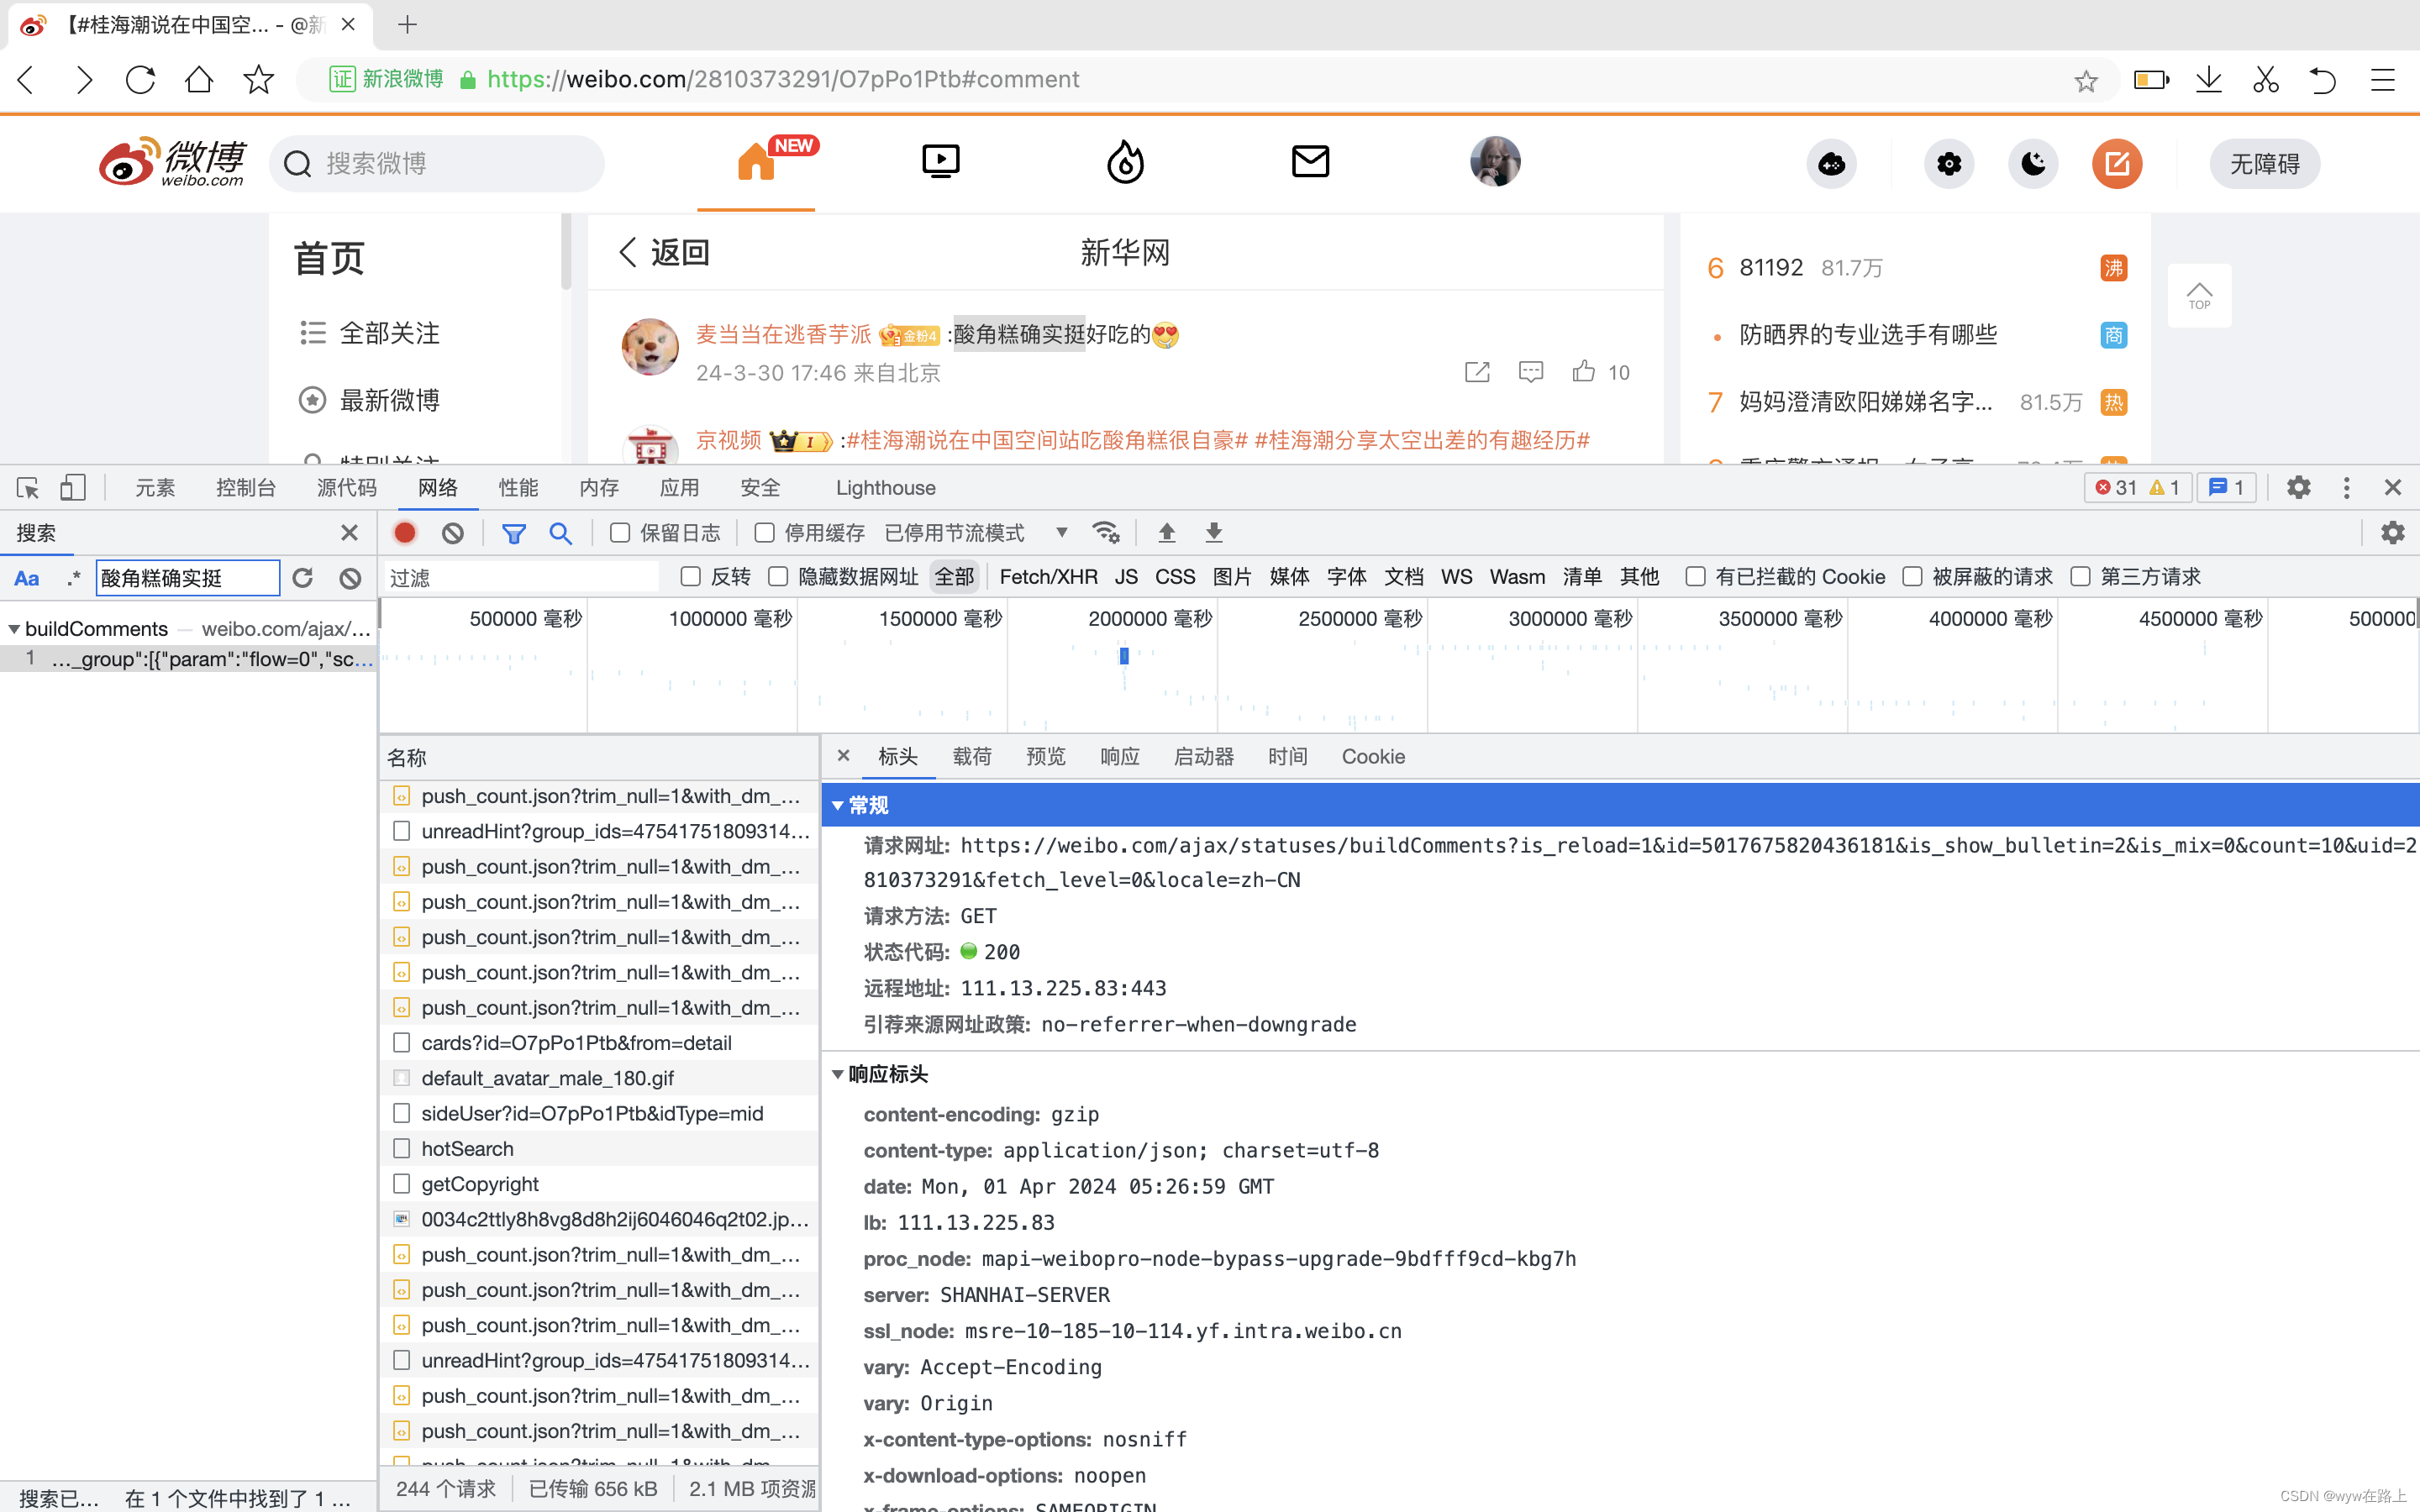Toggle device toolbar icon in DevTools

click(x=72, y=488)
